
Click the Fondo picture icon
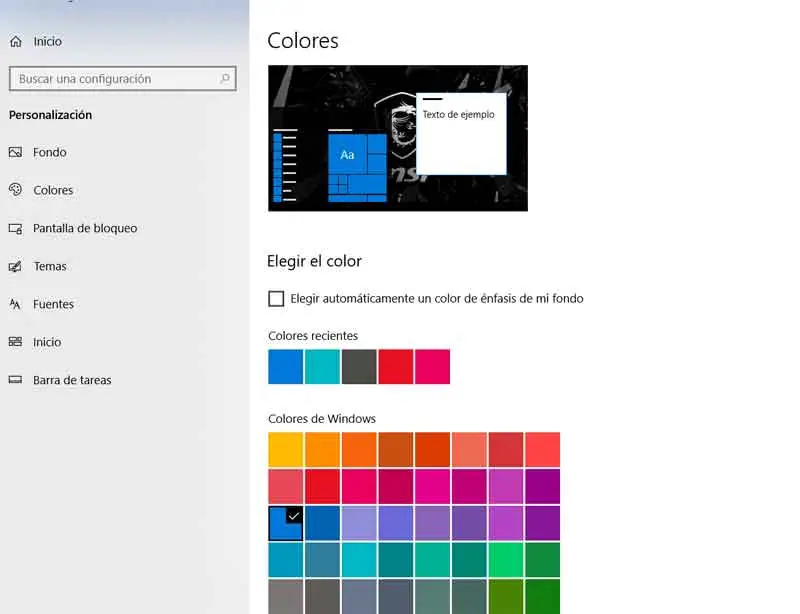[x=15, y=152]
